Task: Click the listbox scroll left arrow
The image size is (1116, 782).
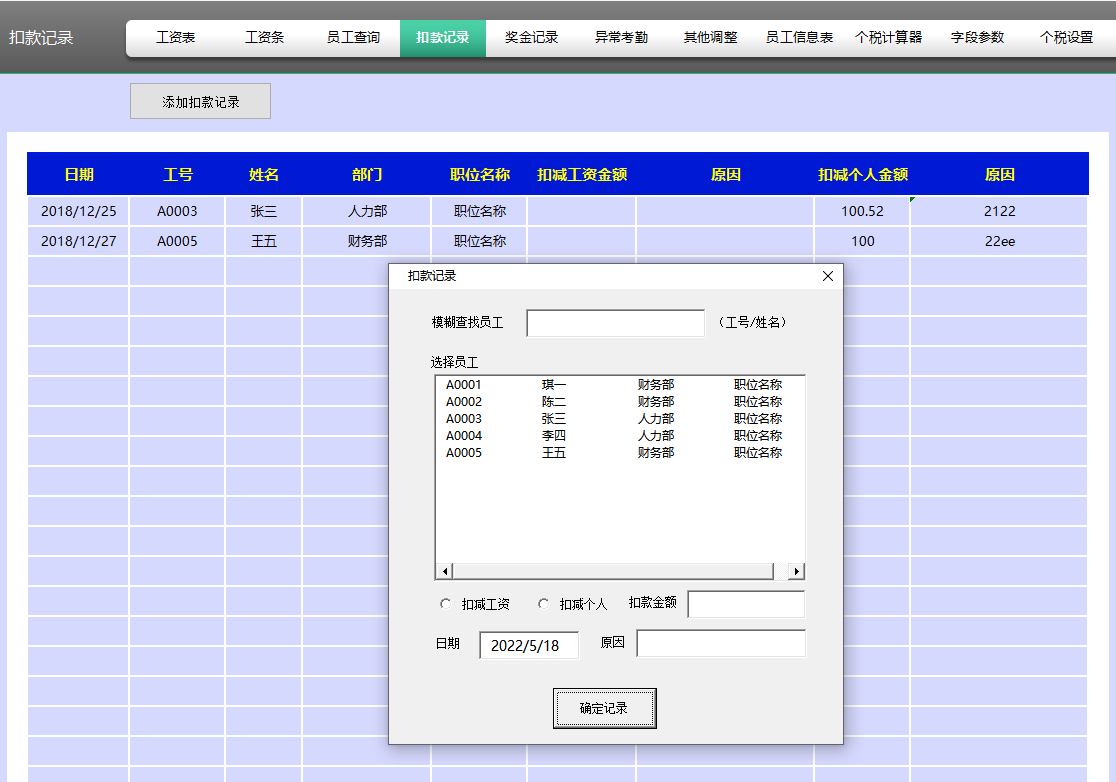Action: coord(445,571)
